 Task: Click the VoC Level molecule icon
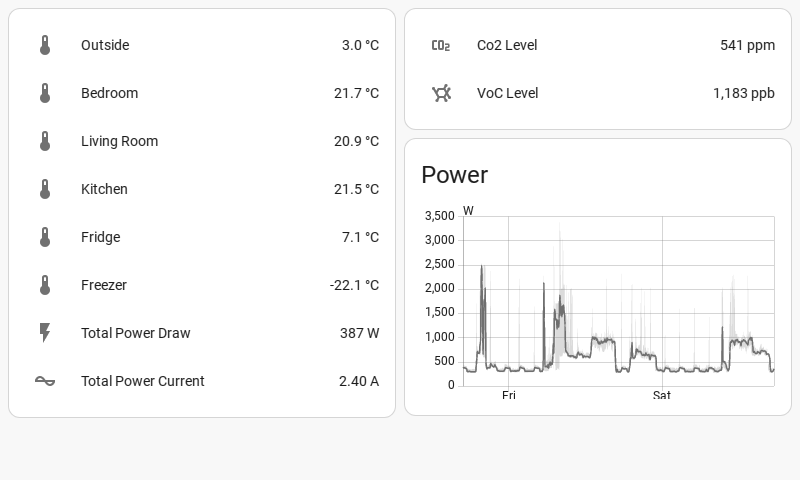point(441,93)
